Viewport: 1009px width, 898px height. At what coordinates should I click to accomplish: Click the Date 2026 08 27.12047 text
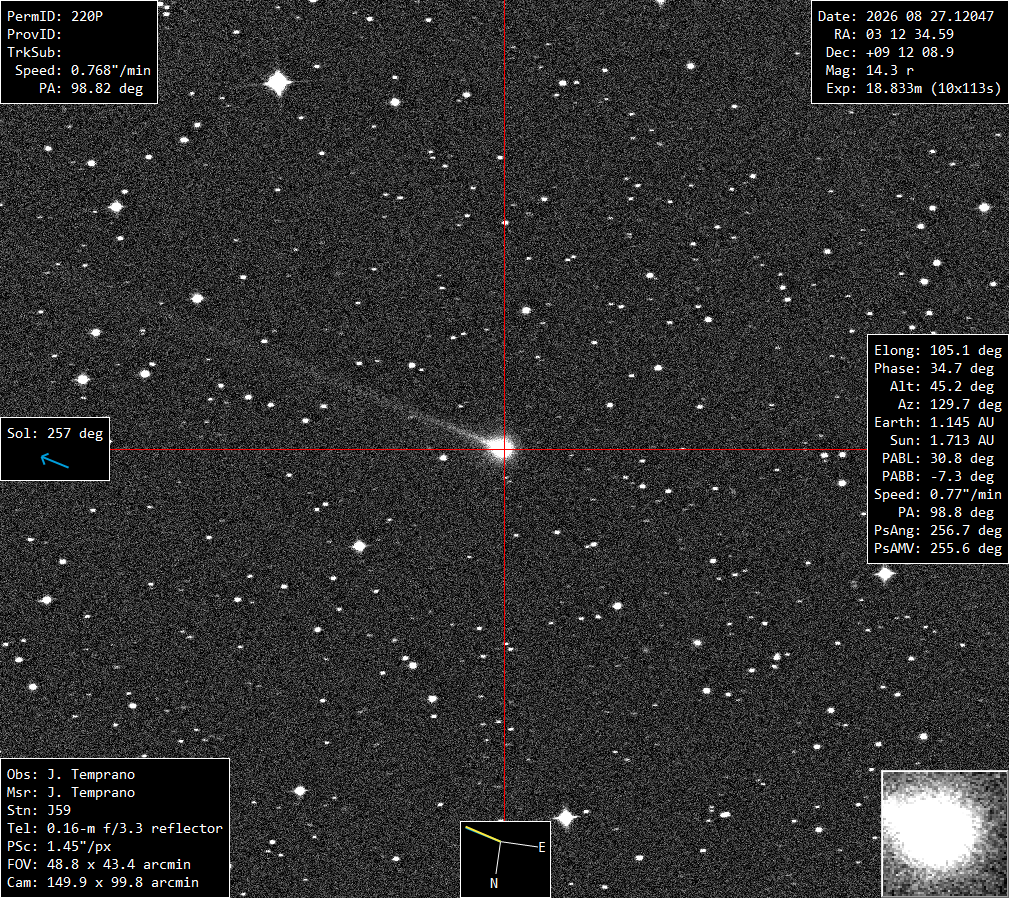point(905,16)
